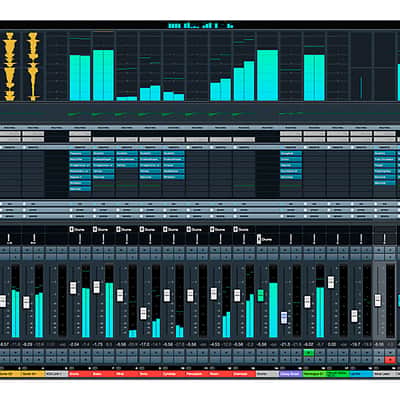The width and height of the screenshot is (400, 400).
Task: Adjust the fader on the purple -21.5 channel
Action: pyautogui.click(x=284, y=317)
